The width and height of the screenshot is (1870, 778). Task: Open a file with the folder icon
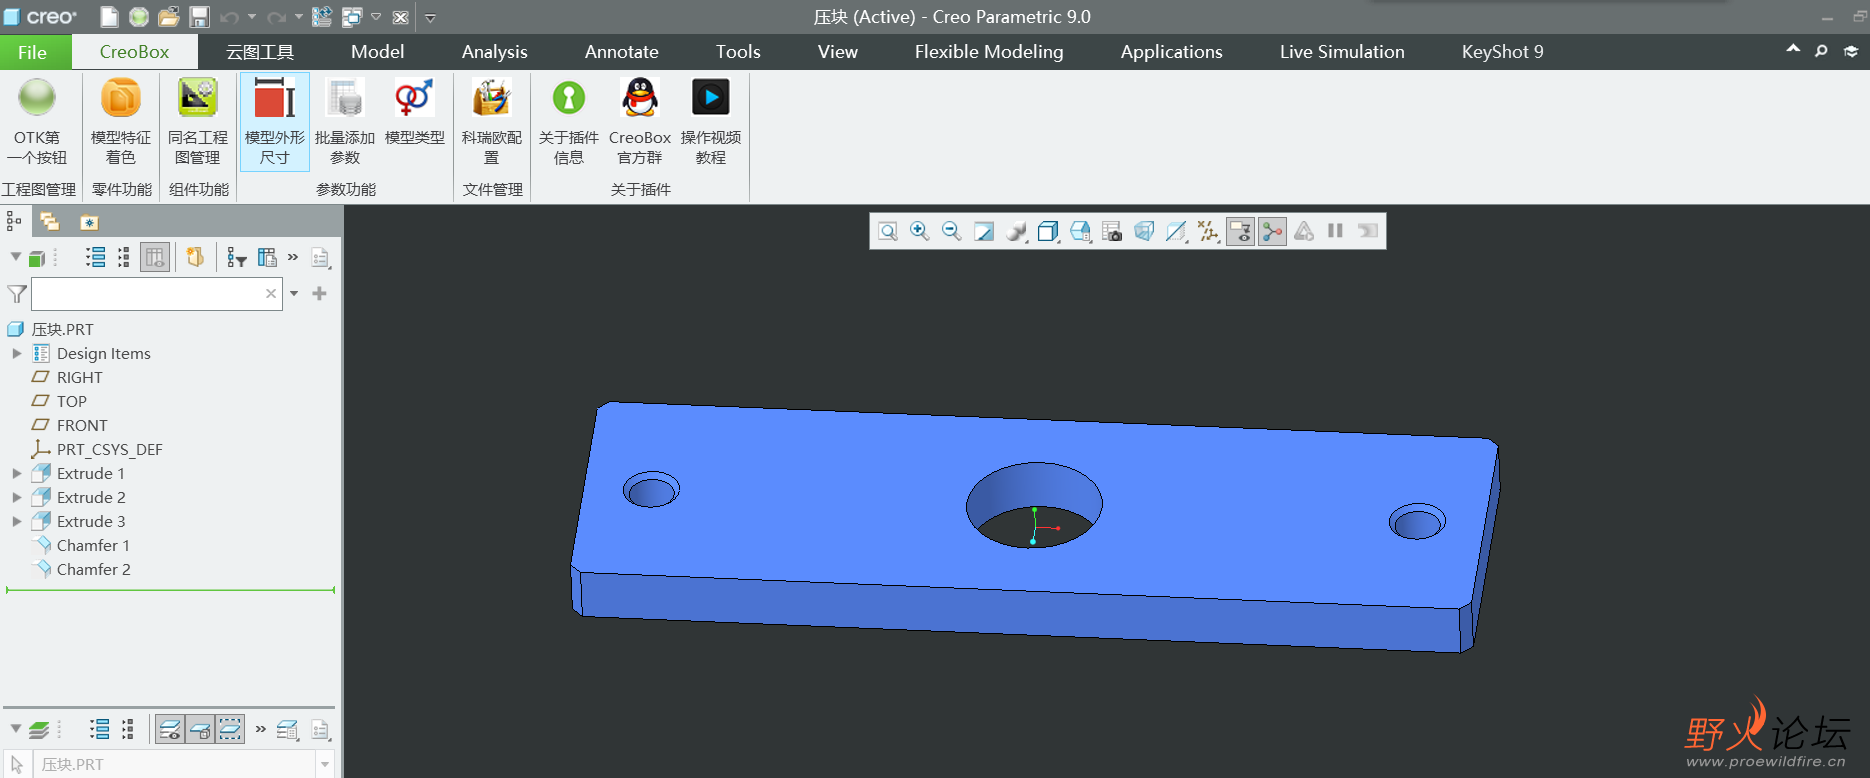169,17
